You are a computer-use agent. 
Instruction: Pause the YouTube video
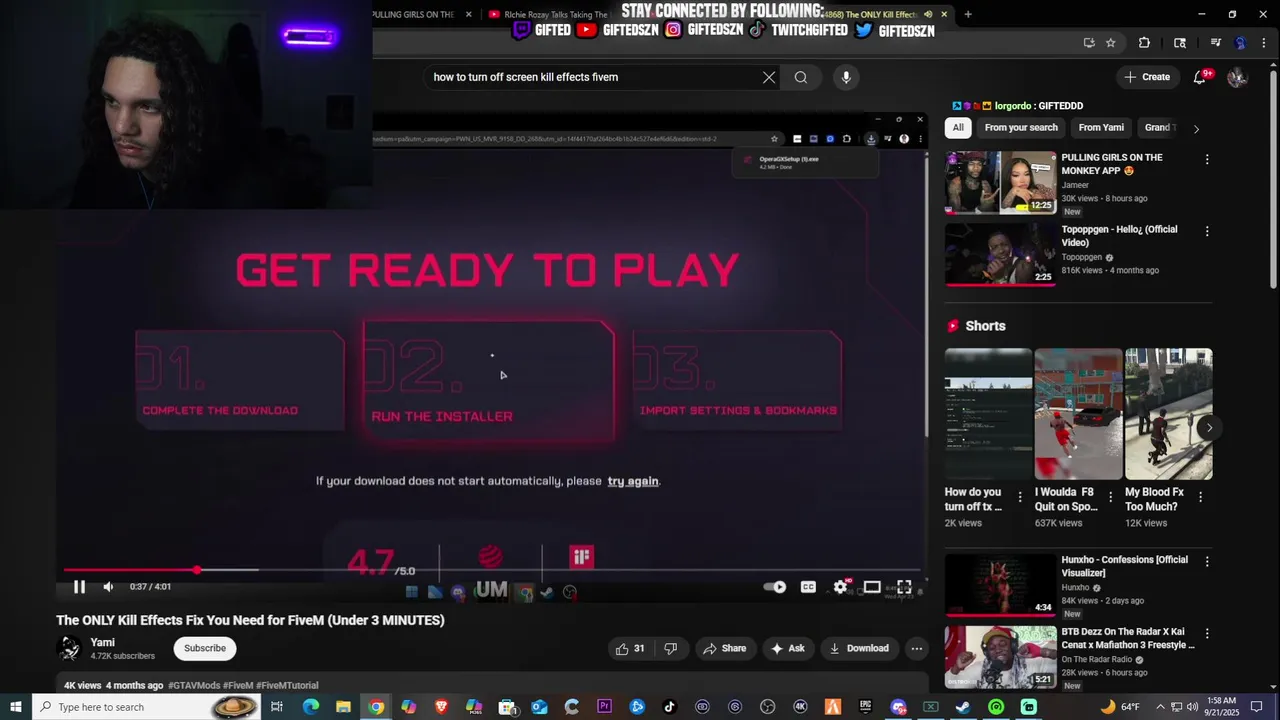pos(79,587)
